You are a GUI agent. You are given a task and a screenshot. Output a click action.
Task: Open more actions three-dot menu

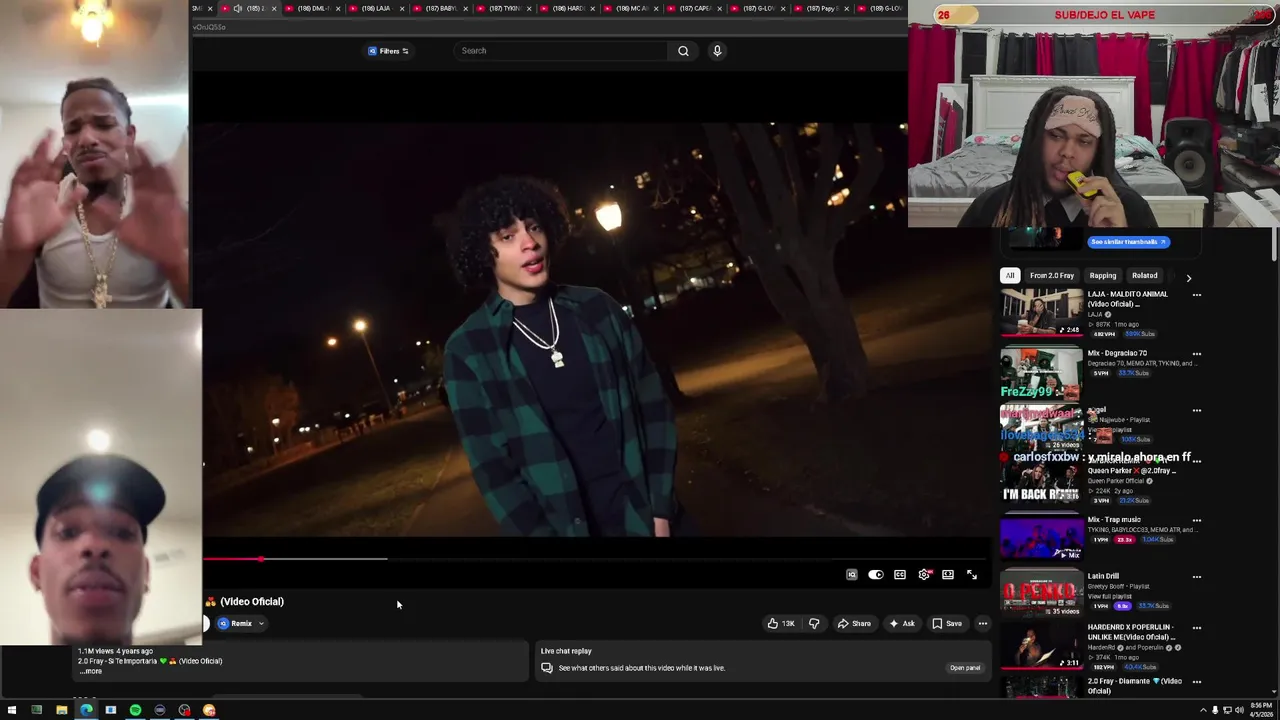tap(983, 624)
